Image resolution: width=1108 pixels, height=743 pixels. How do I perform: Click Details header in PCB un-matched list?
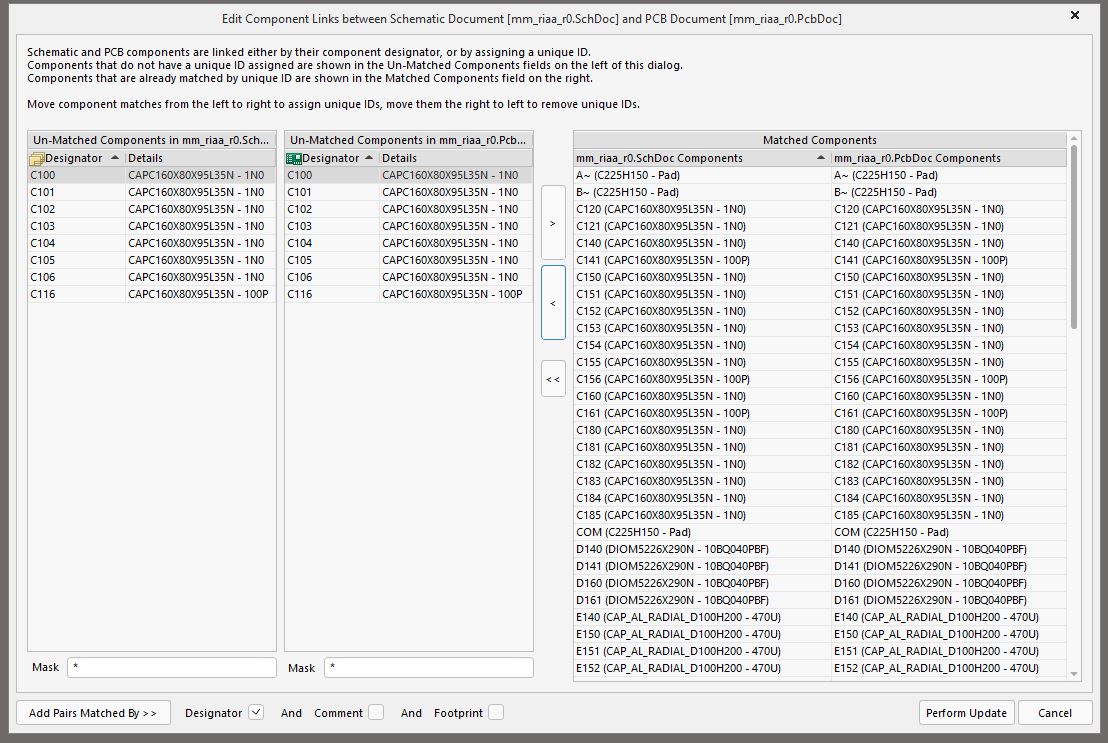(456, 158)
